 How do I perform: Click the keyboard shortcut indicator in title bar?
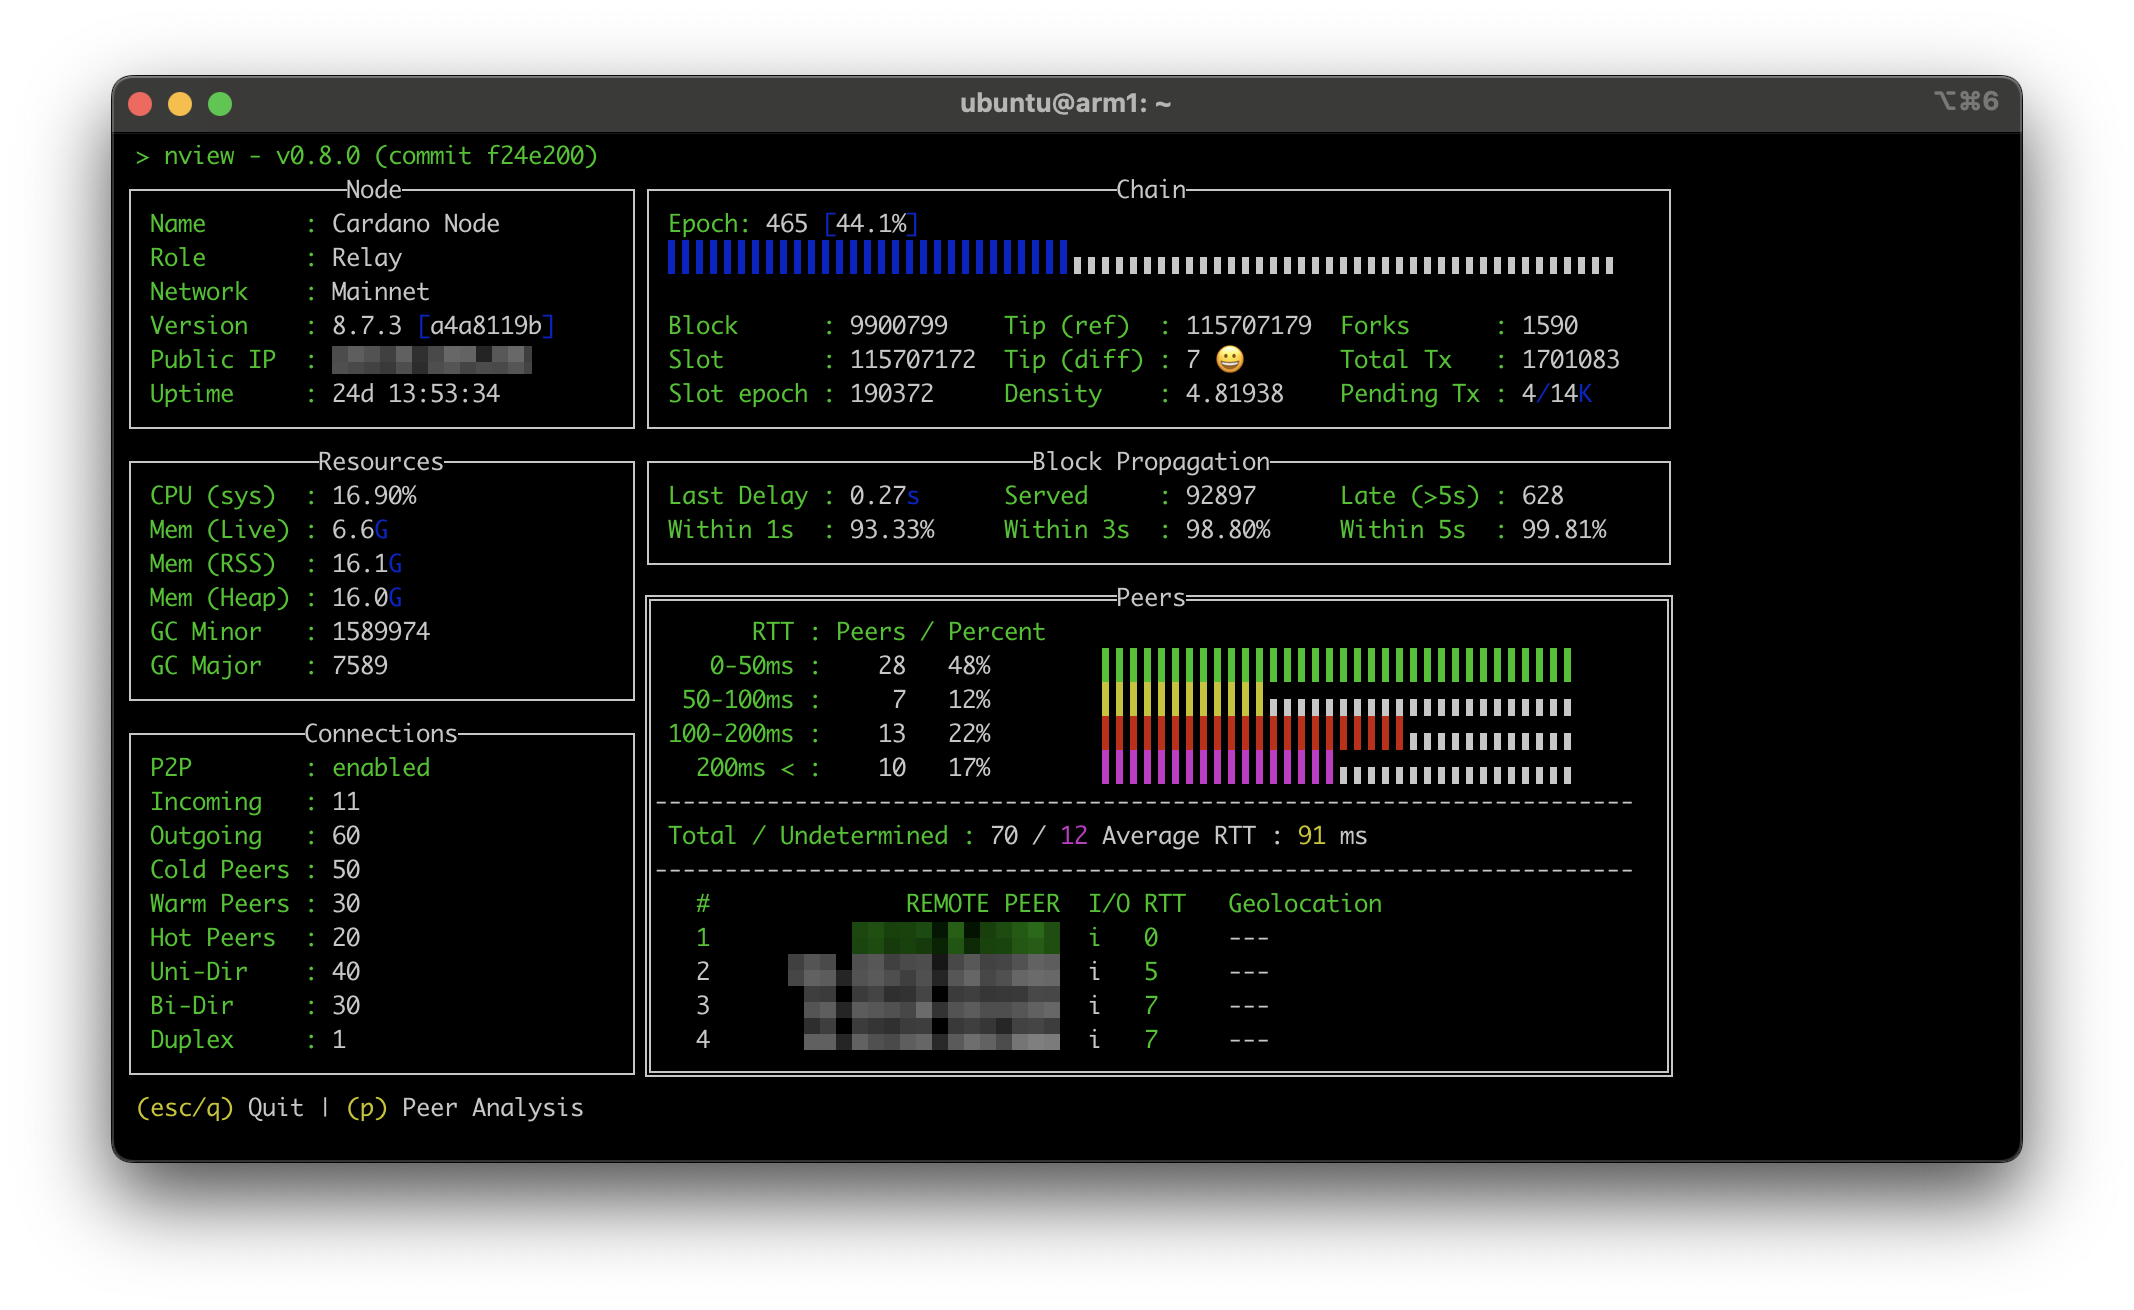click(x=1965, y=101)
